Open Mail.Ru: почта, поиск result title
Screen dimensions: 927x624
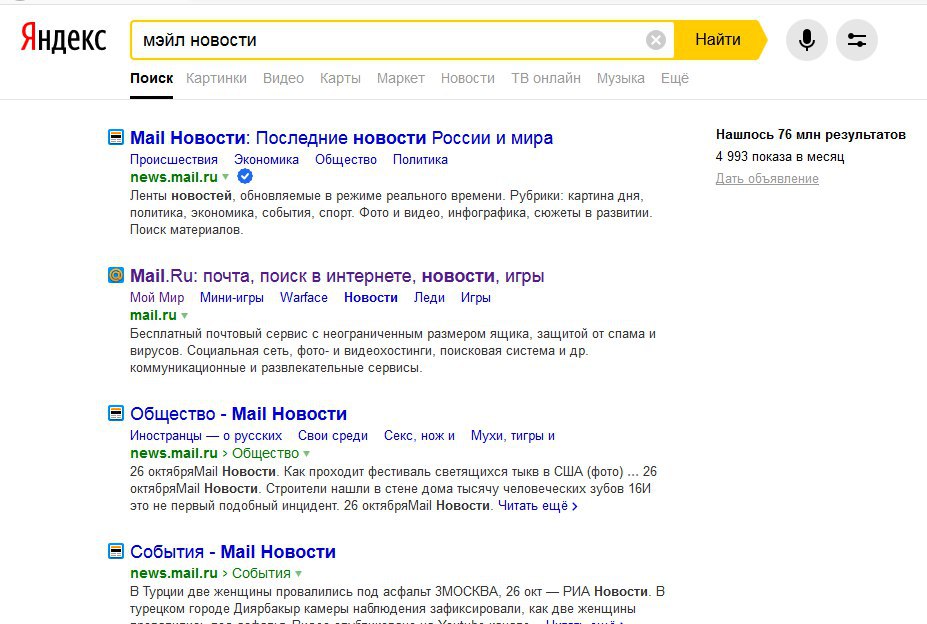pos(337,276)
